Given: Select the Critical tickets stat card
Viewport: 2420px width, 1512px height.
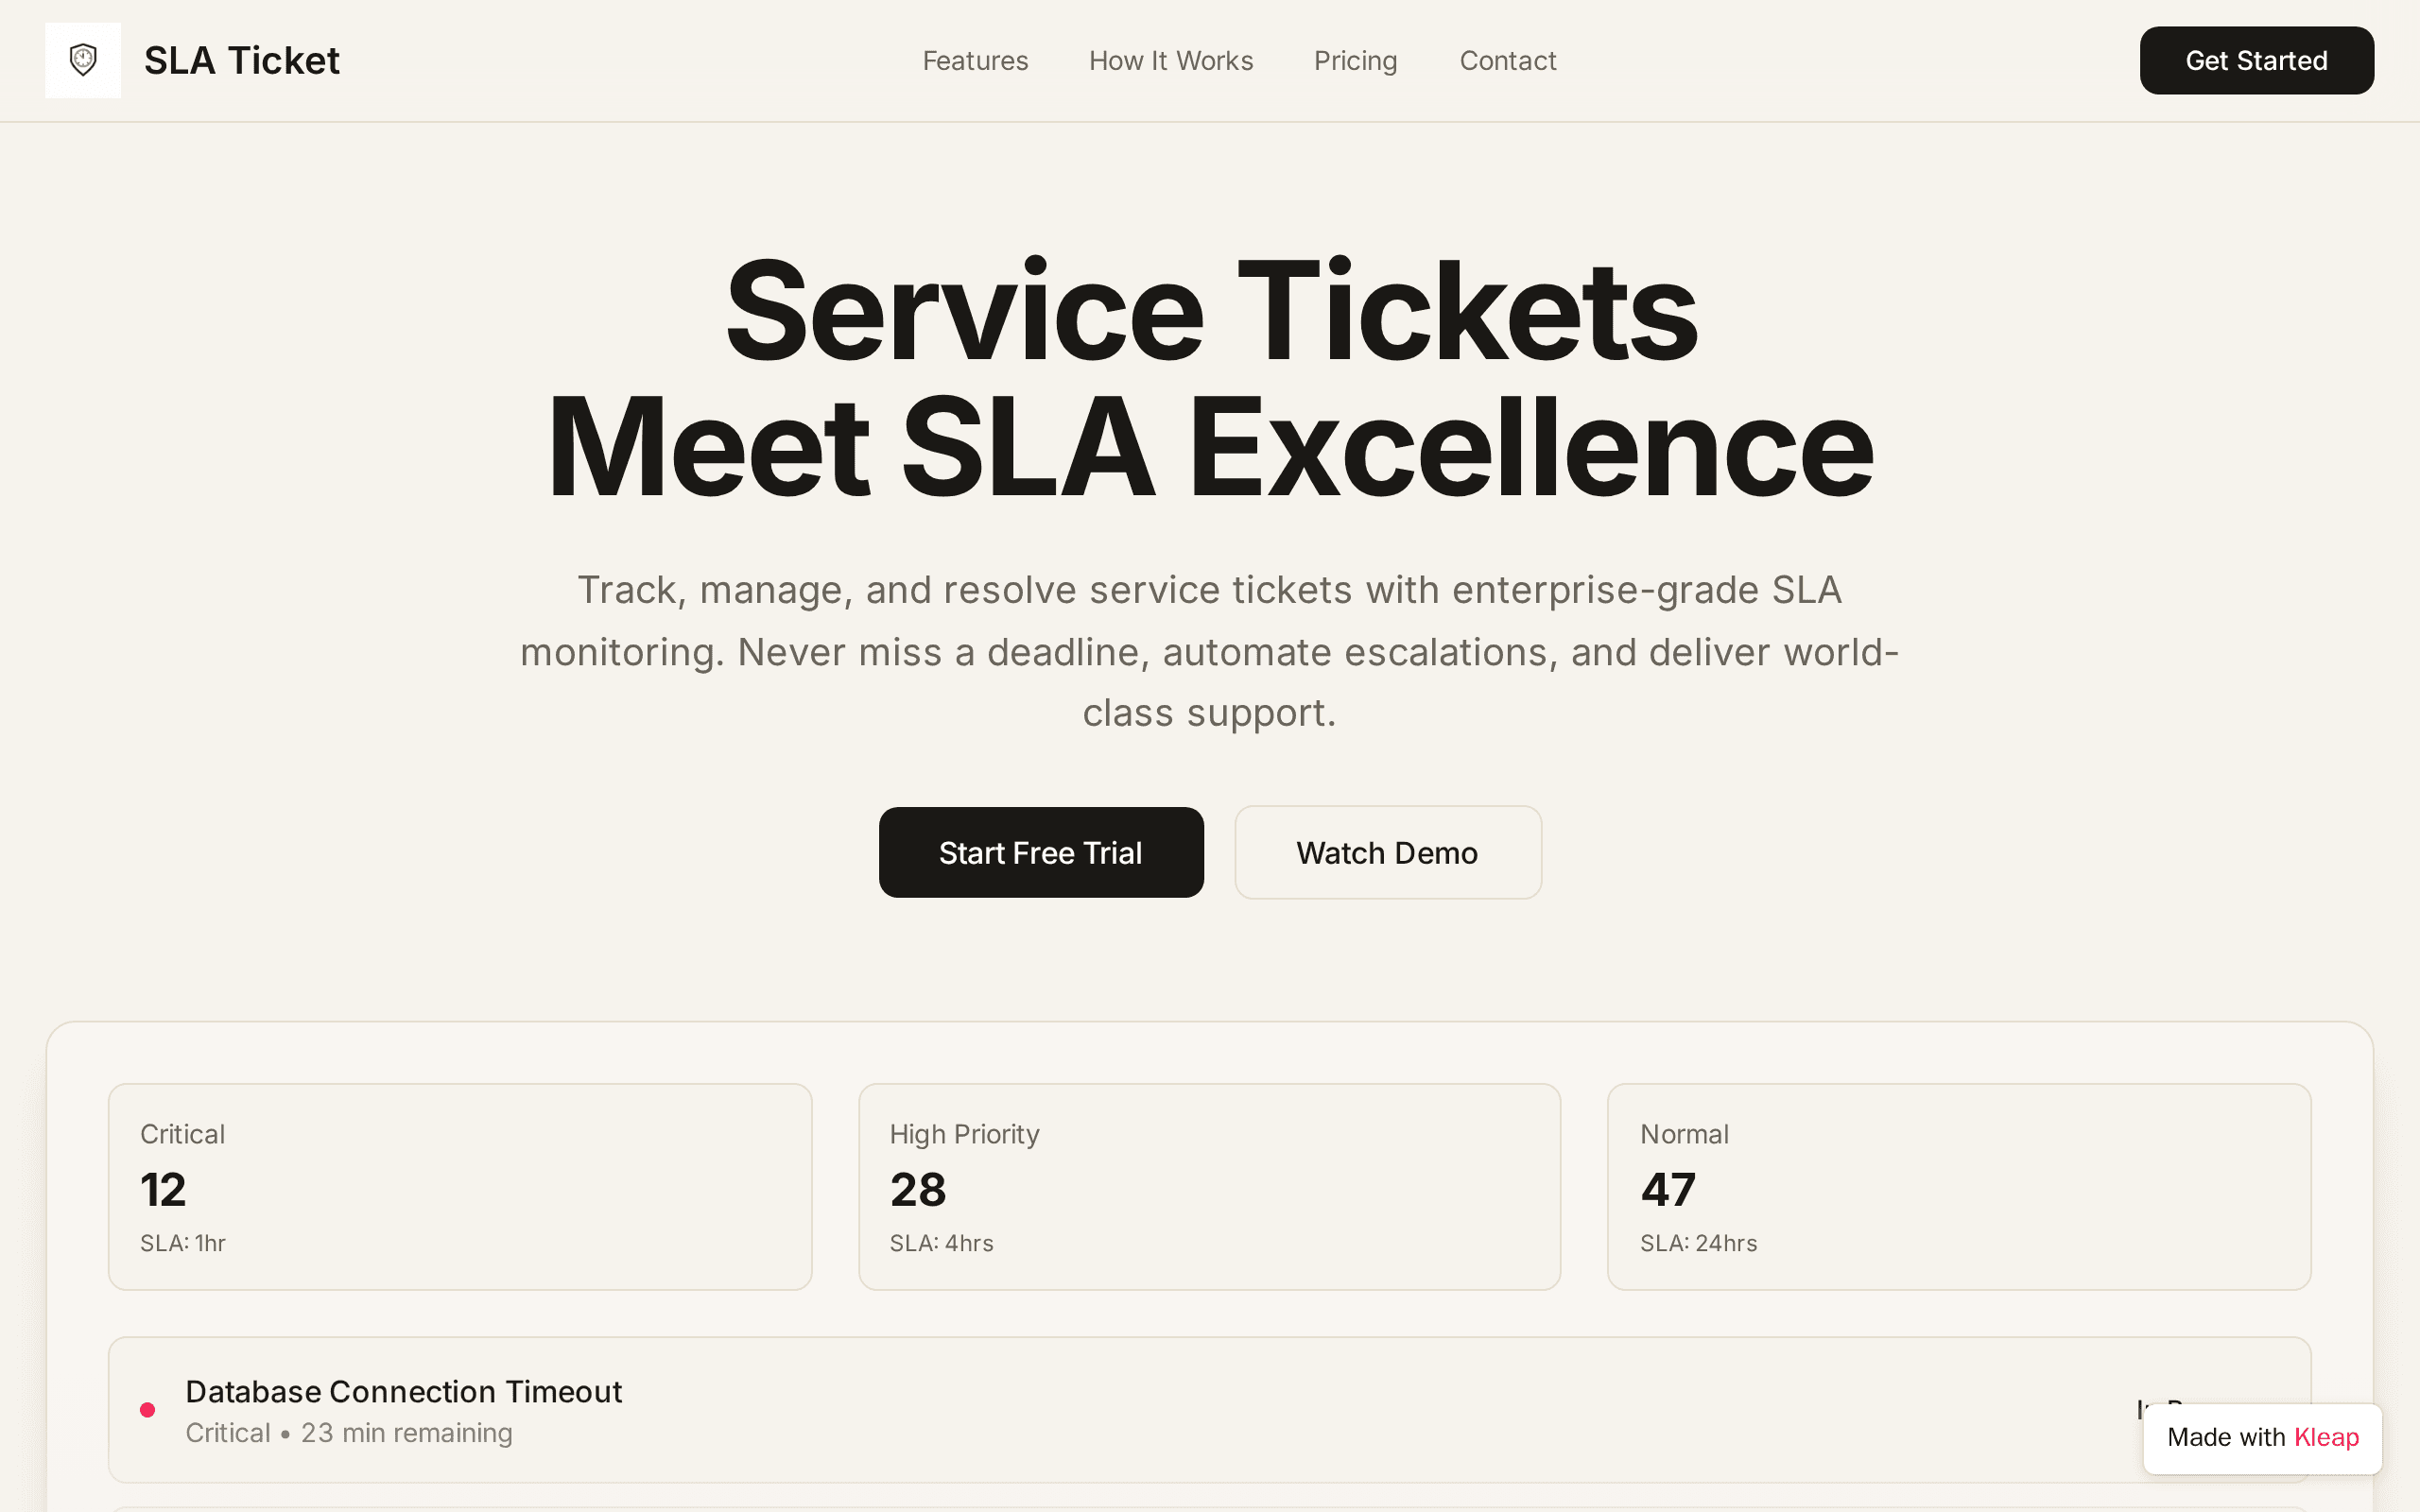Looking at the screenshot, I should (460, 1187).
